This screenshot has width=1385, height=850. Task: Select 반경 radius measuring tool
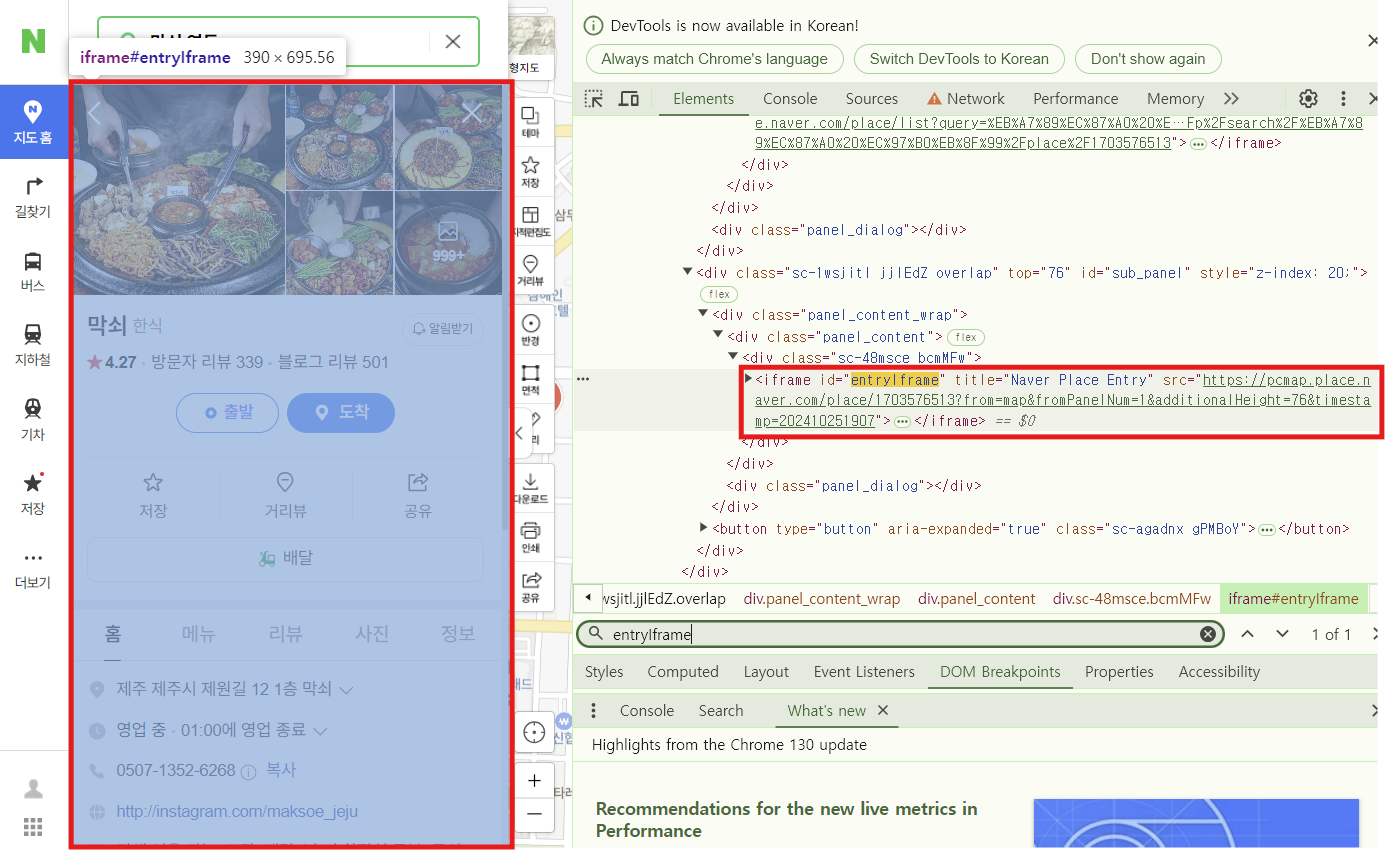tap(530, 329)
